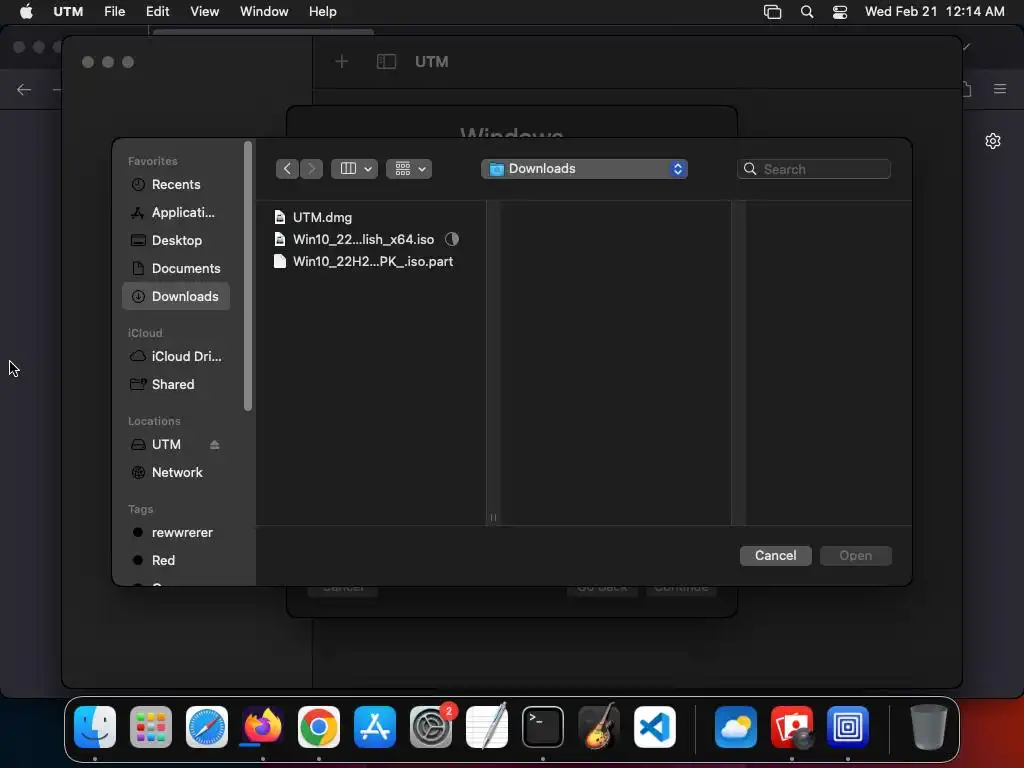The height and width of the screenshot is (768, 1024).
Task: Select Documents in the sidebar
Action: pyautogui.click(x=176, y=268)
